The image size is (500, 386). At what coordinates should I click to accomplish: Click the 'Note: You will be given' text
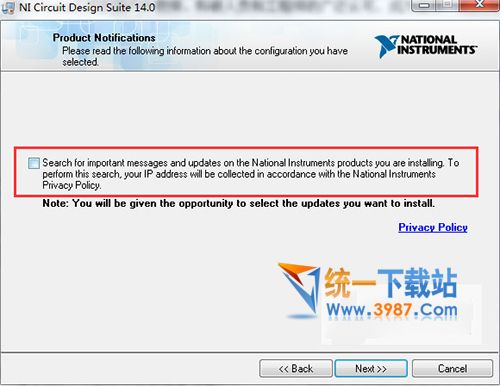[238, 203]
